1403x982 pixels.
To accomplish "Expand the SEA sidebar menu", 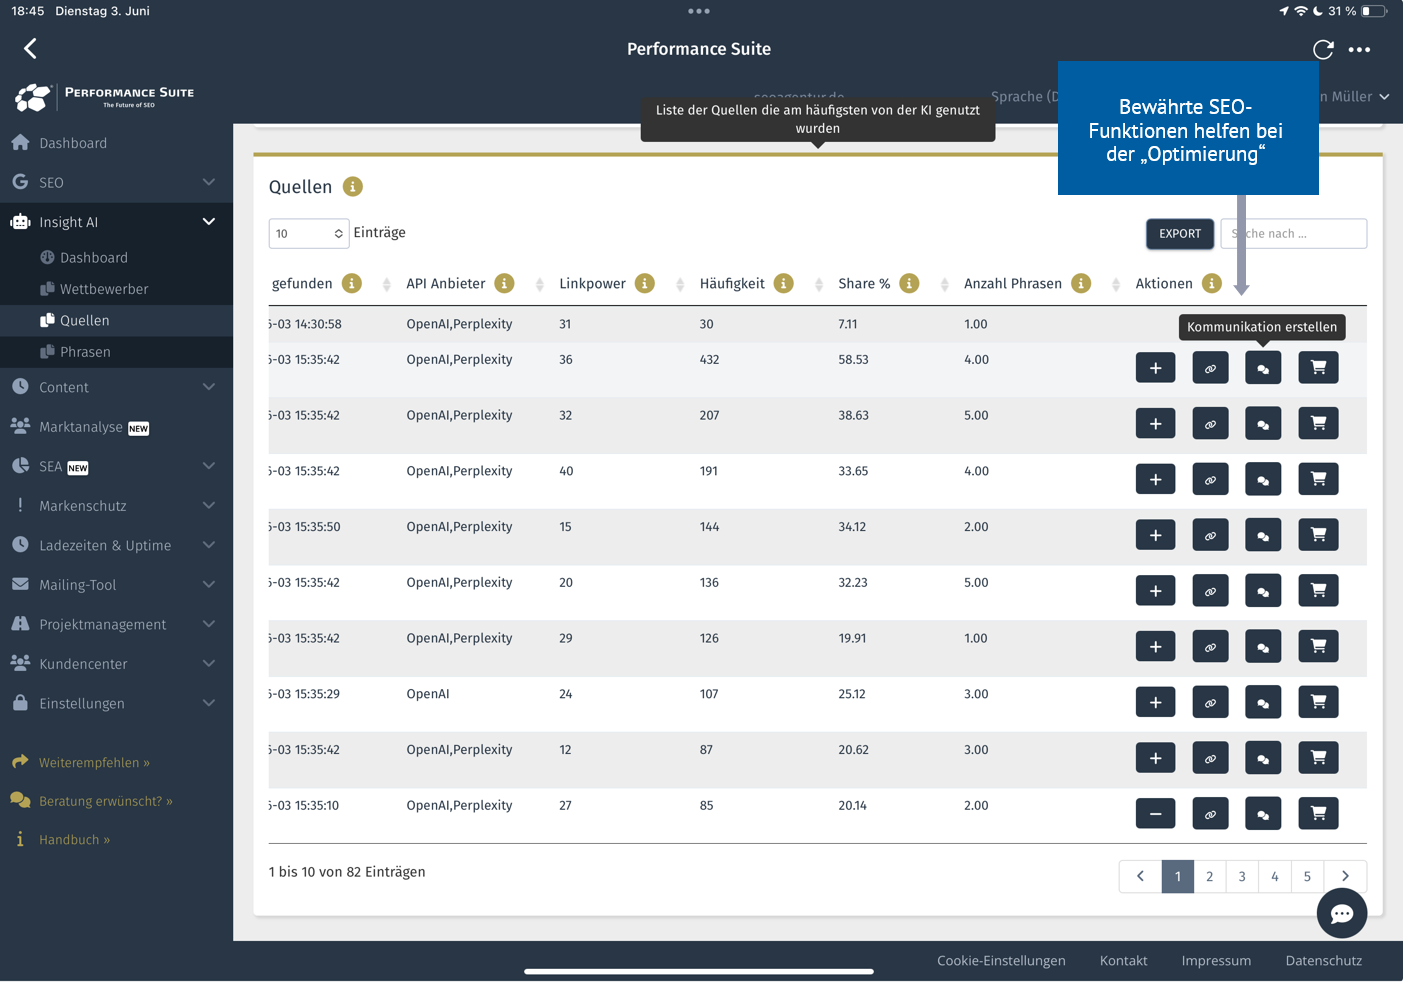I will click(x=116, y=466).
